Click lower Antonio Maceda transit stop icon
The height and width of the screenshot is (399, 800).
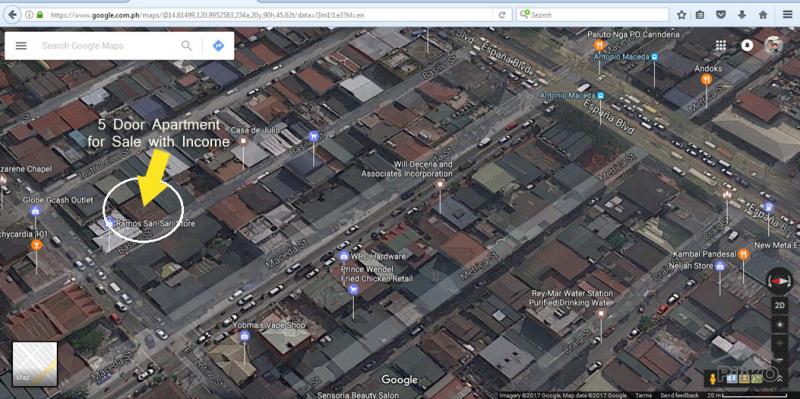point(601,95)
